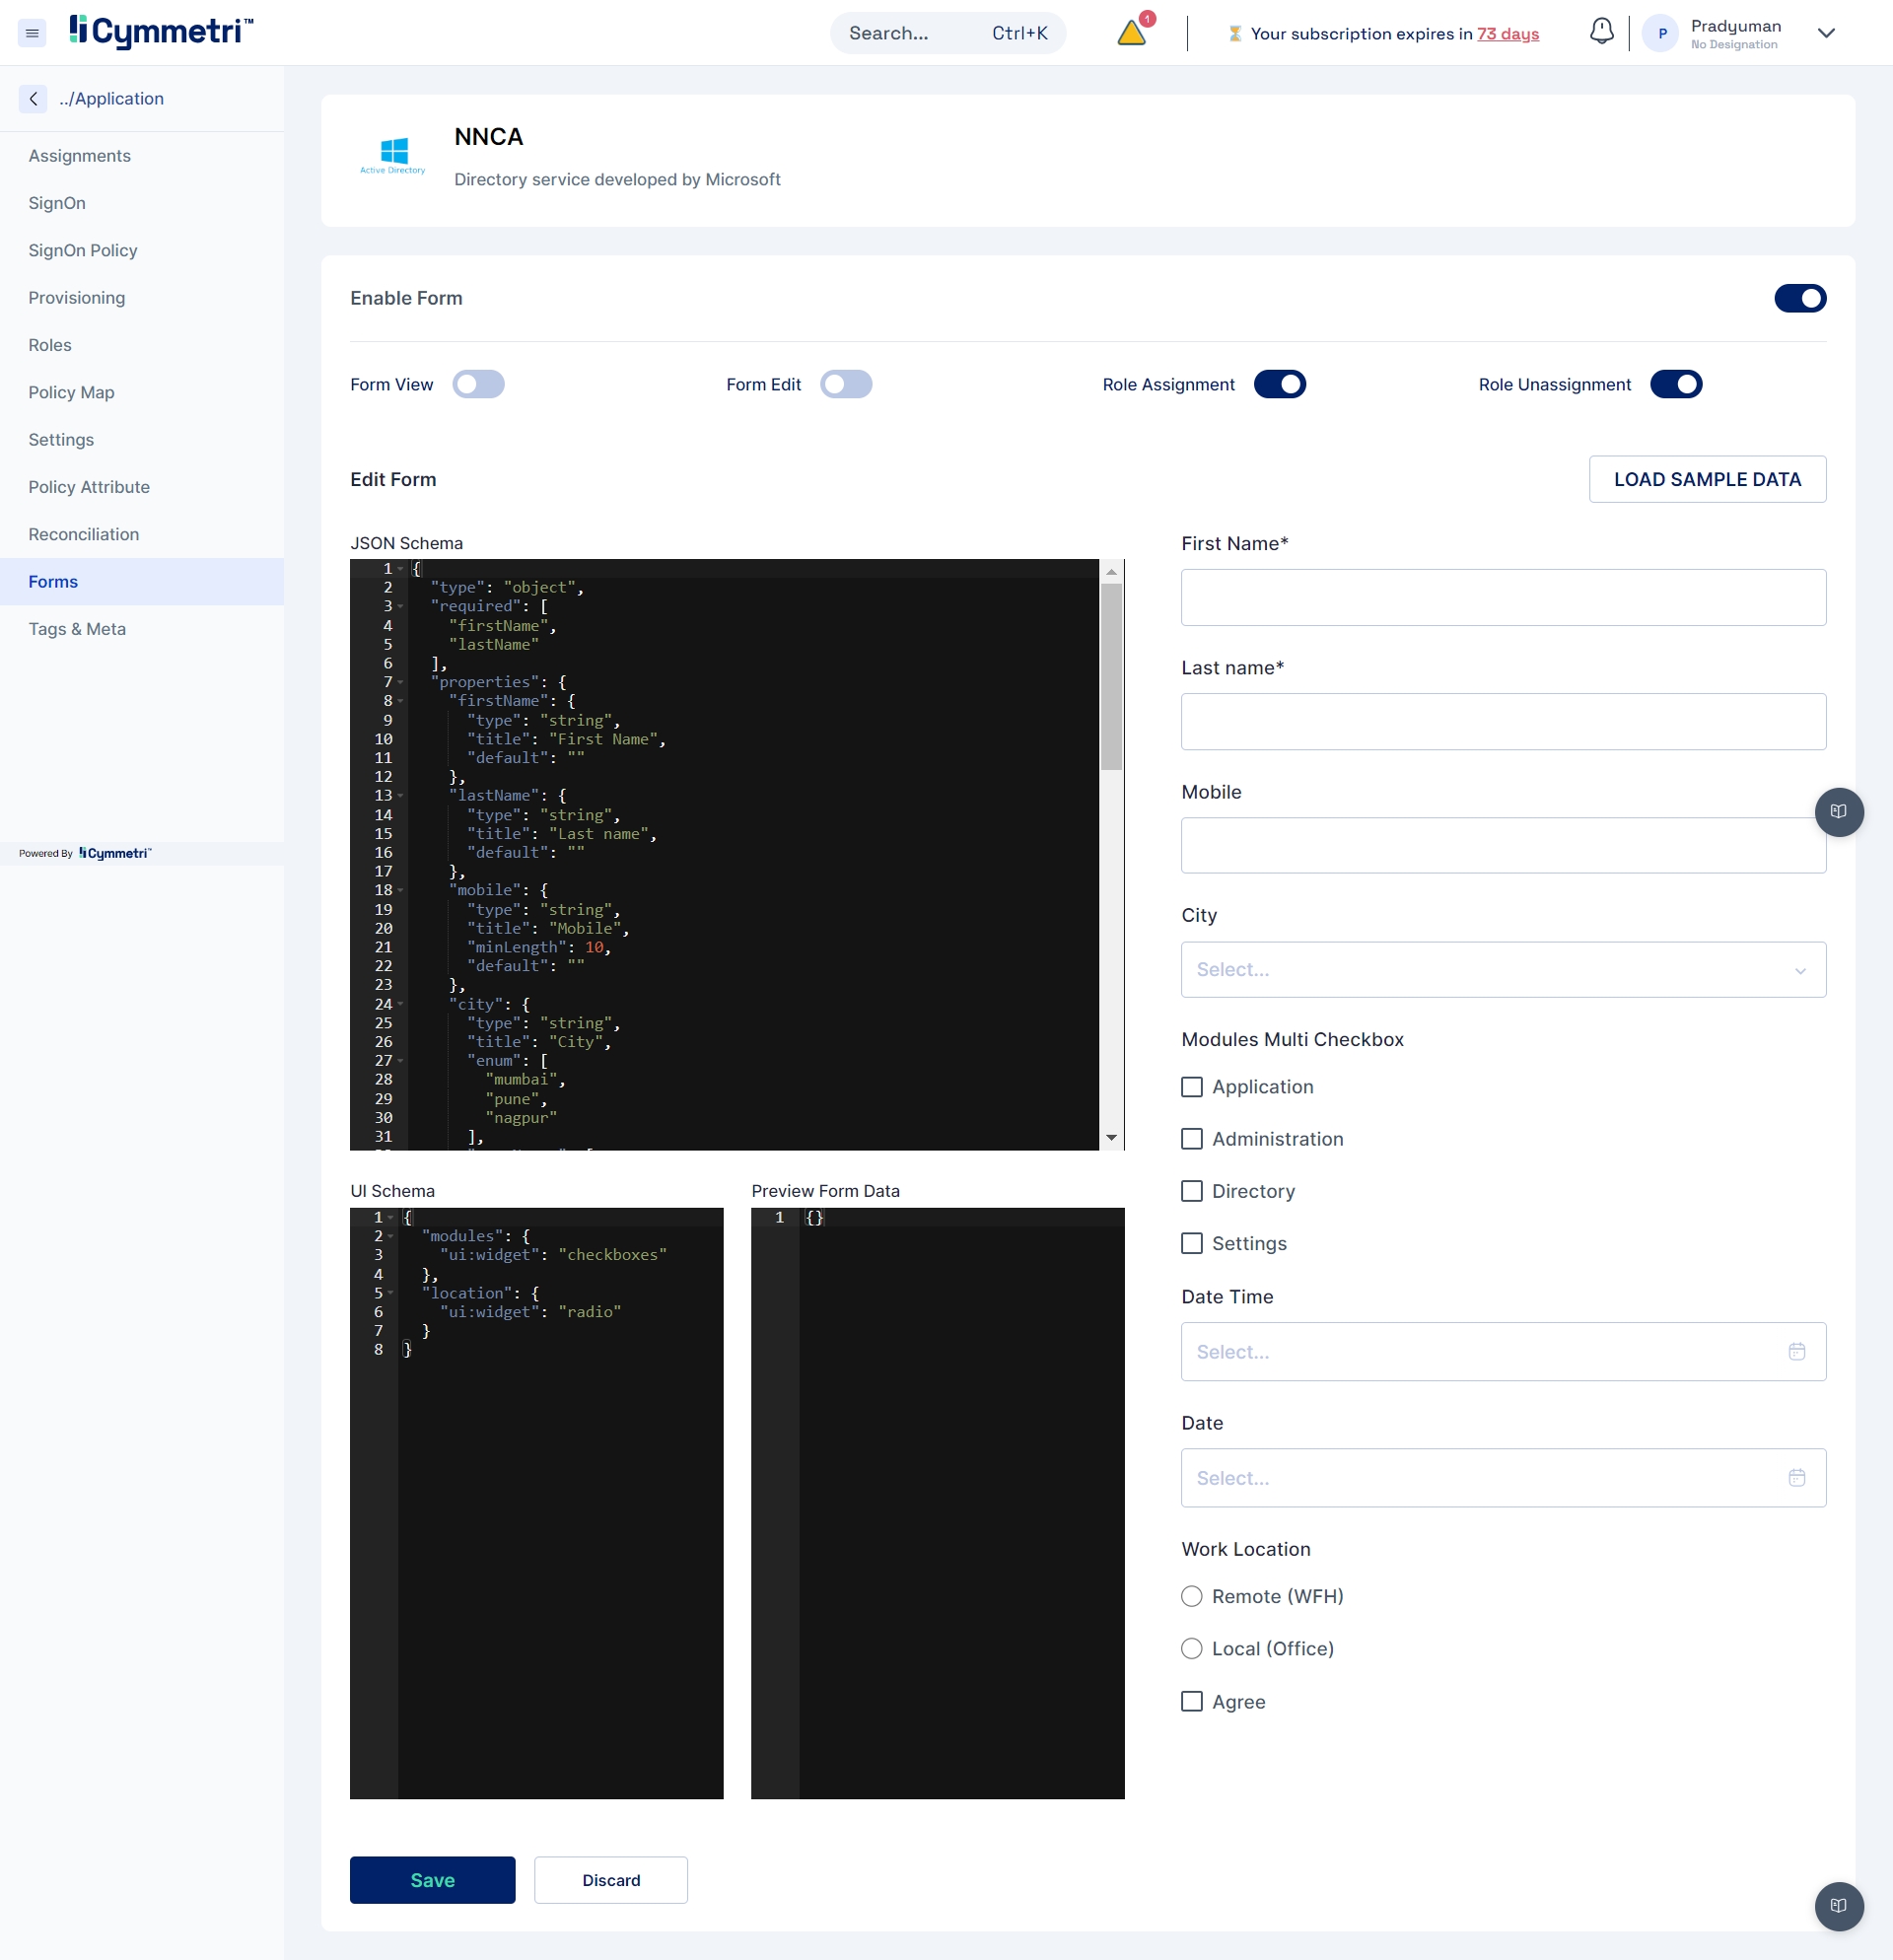The image size is (1893, 1960).
Task: Turn on the Form View toggle
Action: tap(478, 384)
